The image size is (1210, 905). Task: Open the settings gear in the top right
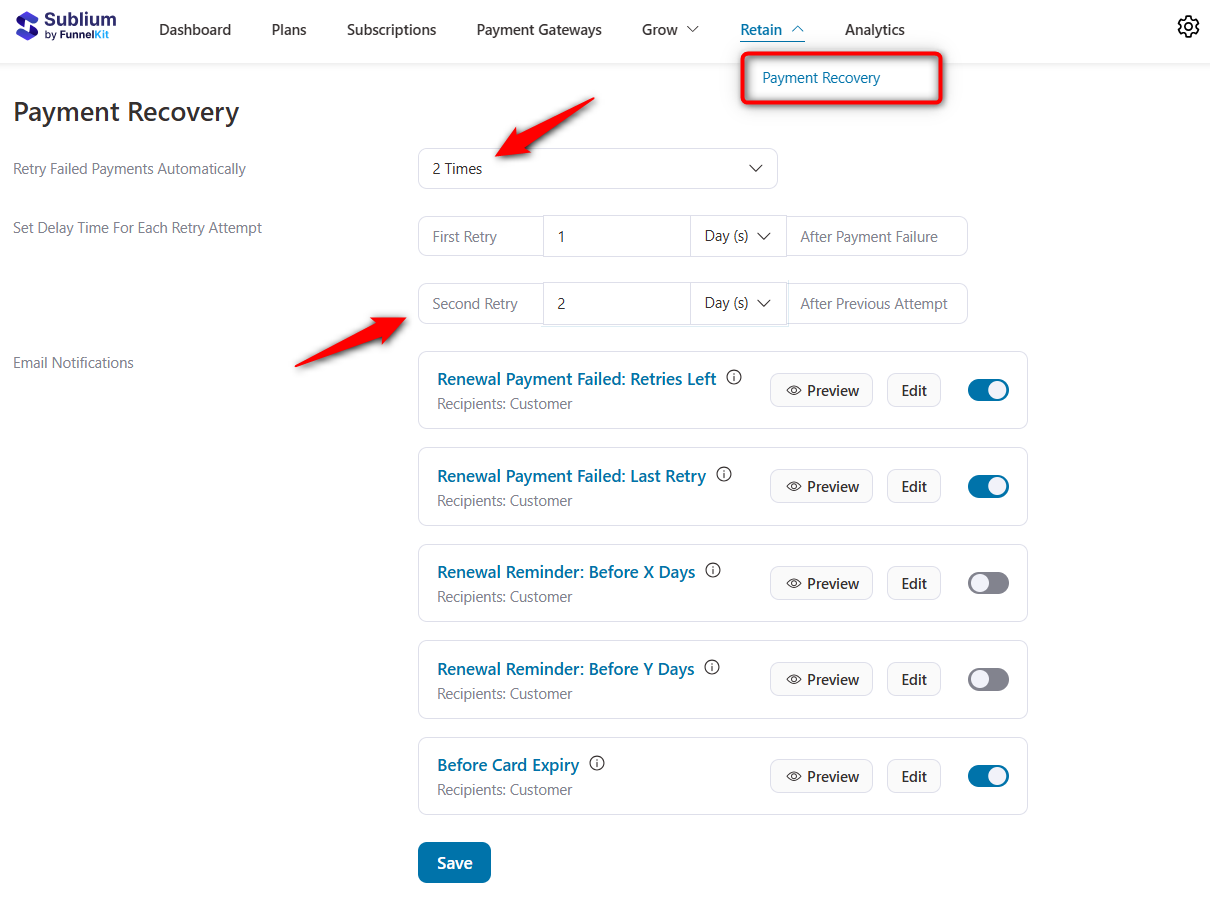(x=1188, y=26)
